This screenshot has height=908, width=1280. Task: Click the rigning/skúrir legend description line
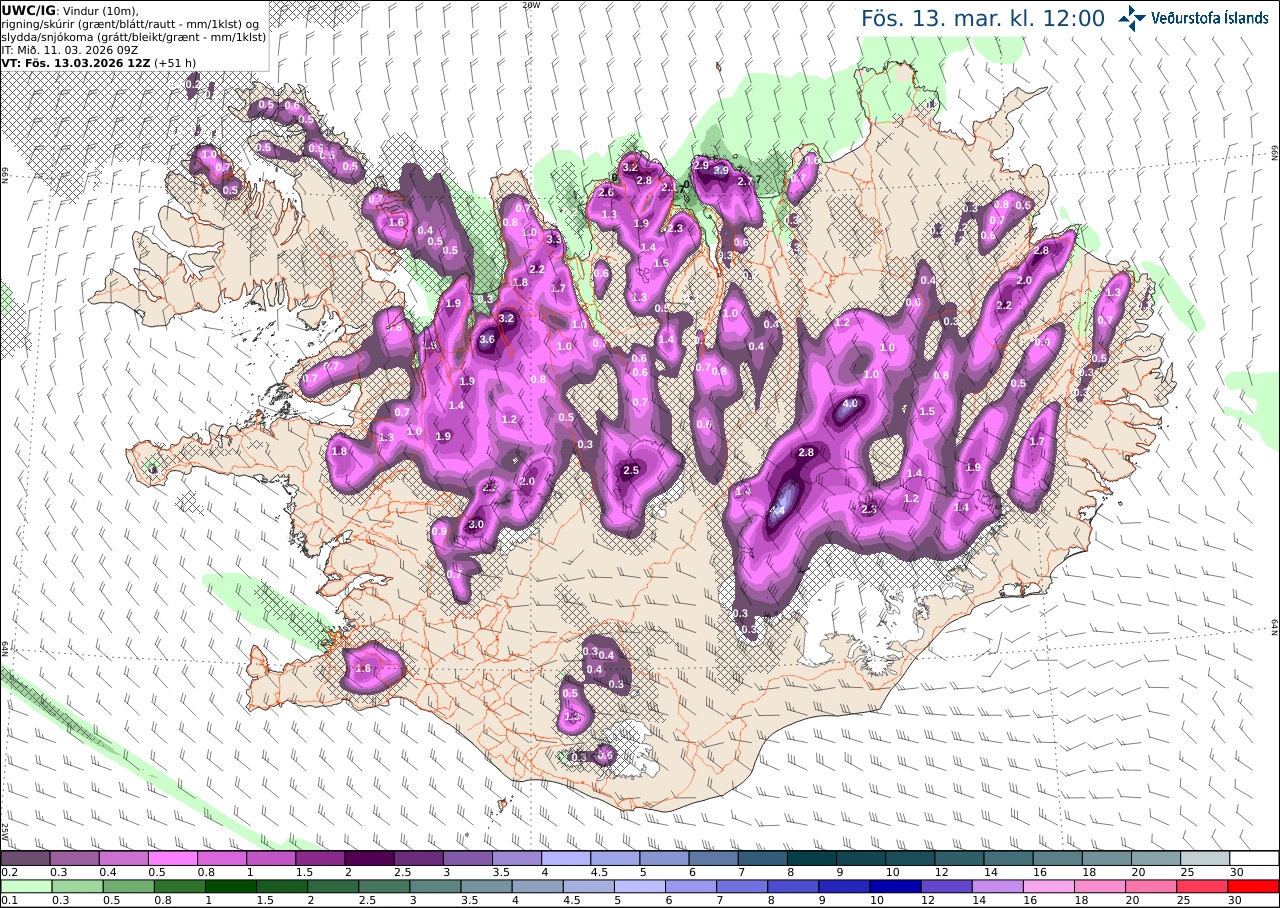pos(132,23)
